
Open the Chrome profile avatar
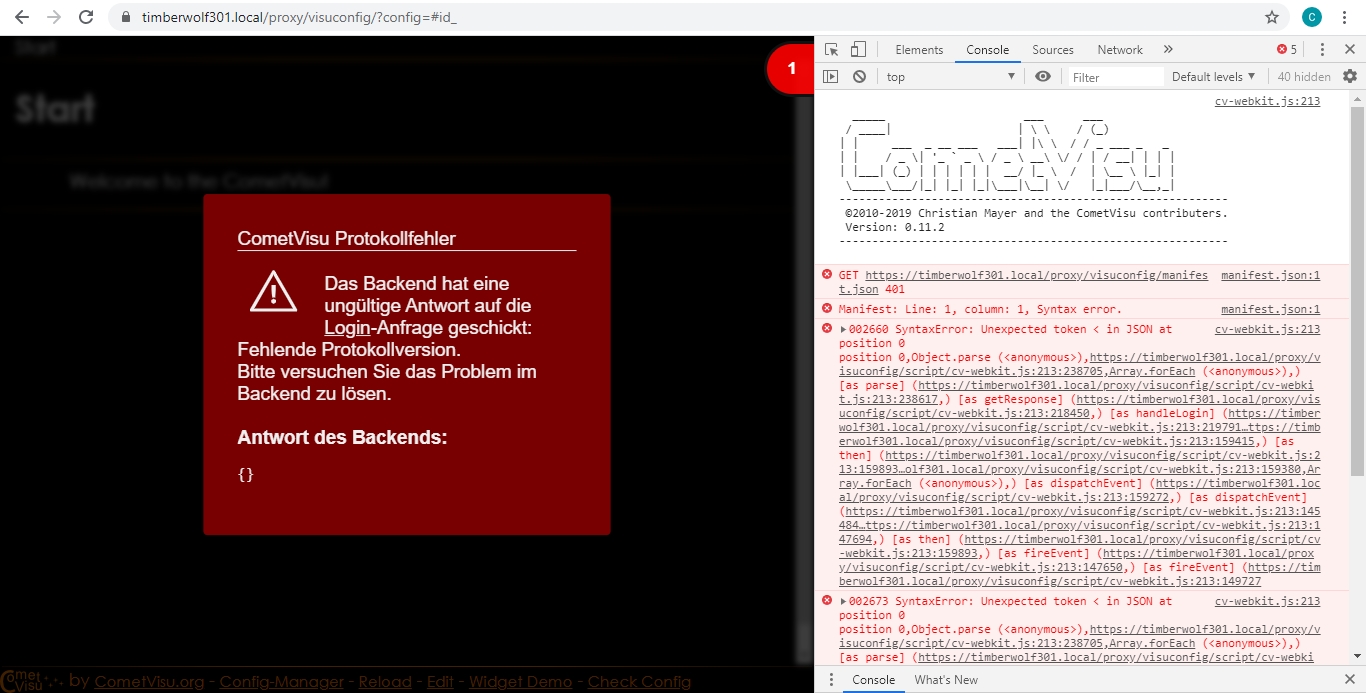click(x=1311, y=17)
